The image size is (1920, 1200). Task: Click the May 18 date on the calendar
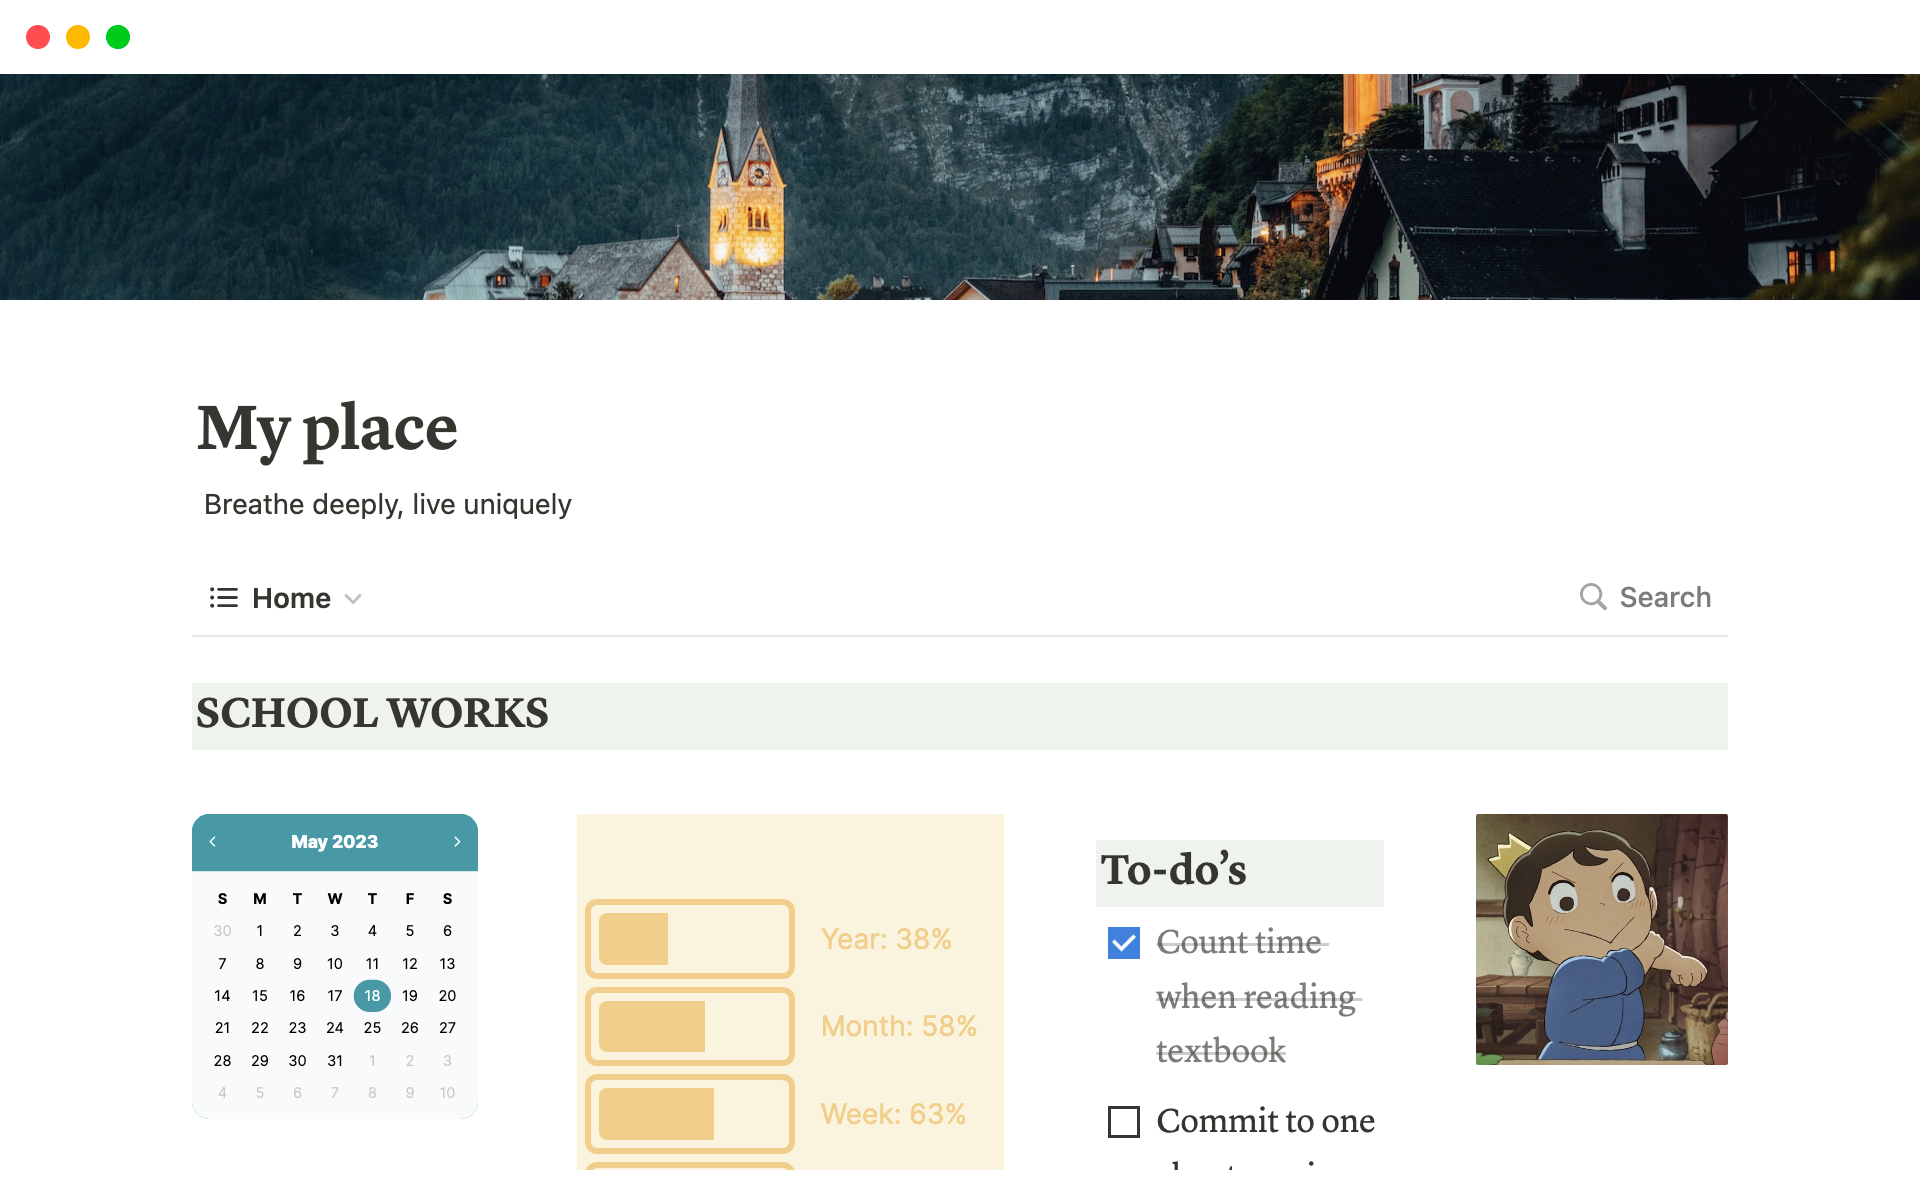pyautogui.click(x=372, y=995)
